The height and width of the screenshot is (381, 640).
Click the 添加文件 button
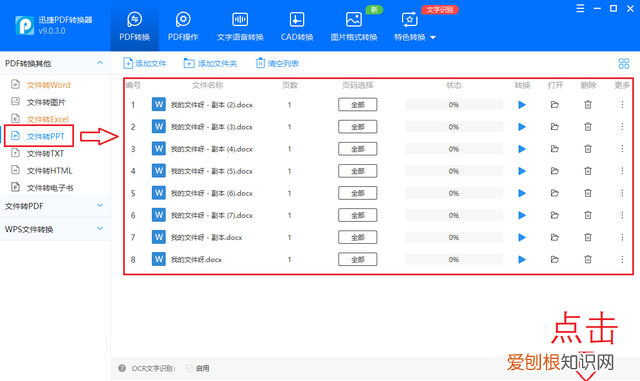(144, 63)
